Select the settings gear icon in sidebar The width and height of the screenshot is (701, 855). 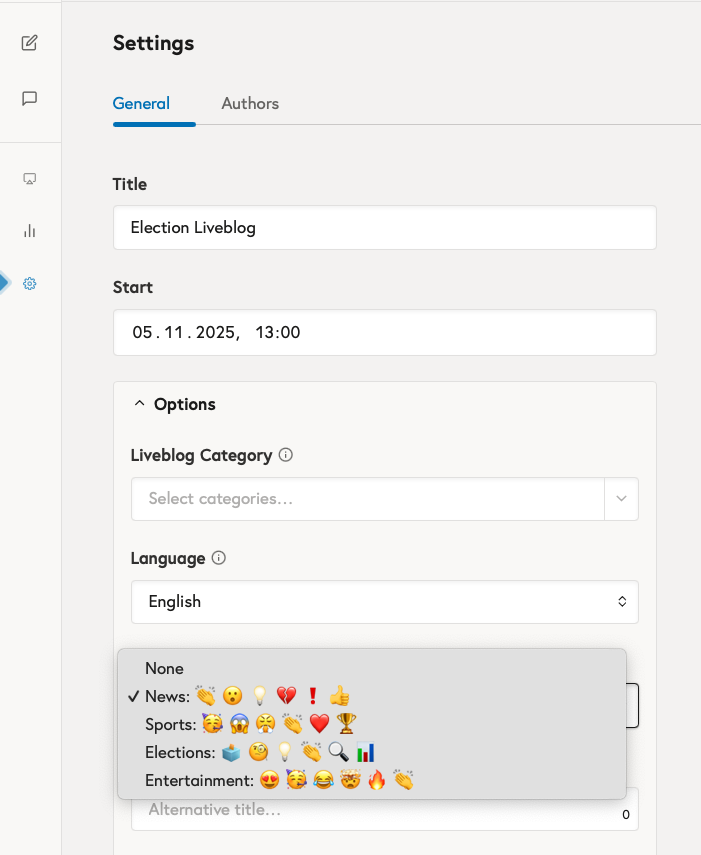tap(29, 284)
